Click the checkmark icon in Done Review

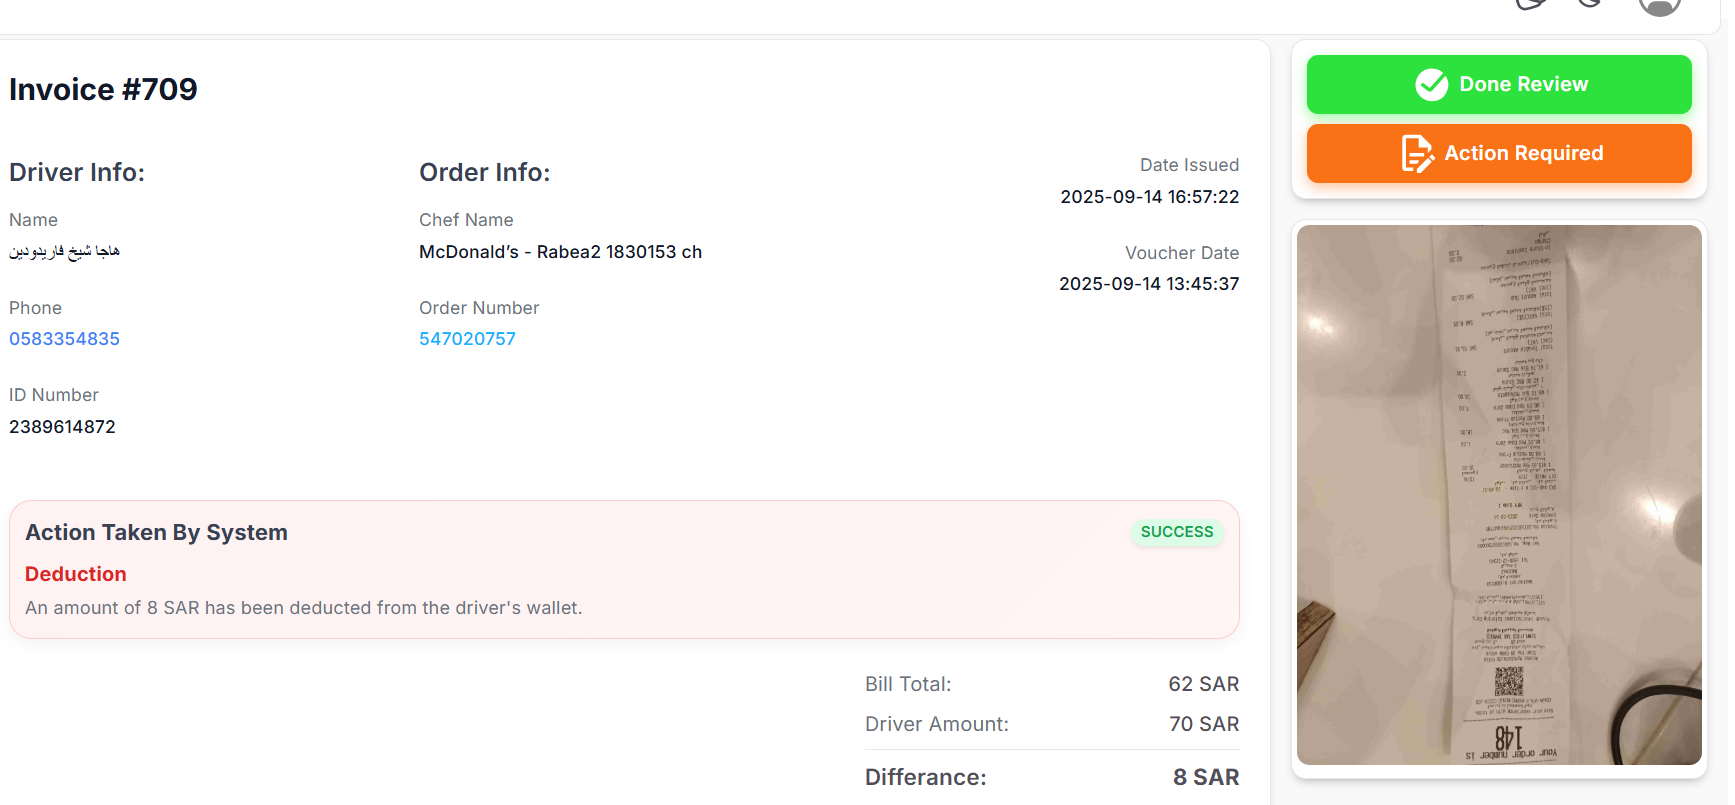(x=1431, y=85)
